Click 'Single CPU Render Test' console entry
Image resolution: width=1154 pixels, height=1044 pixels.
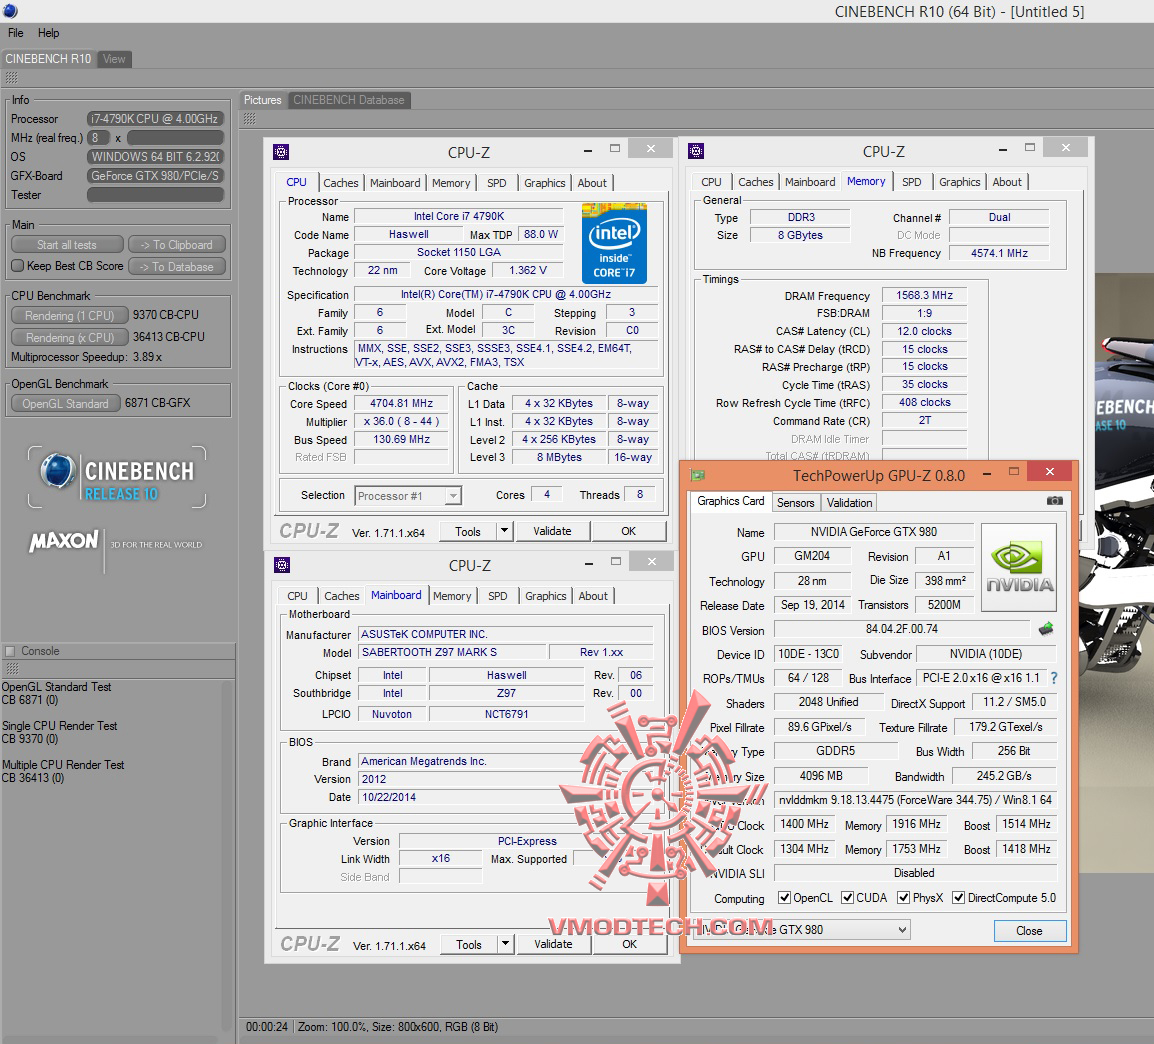60,726
